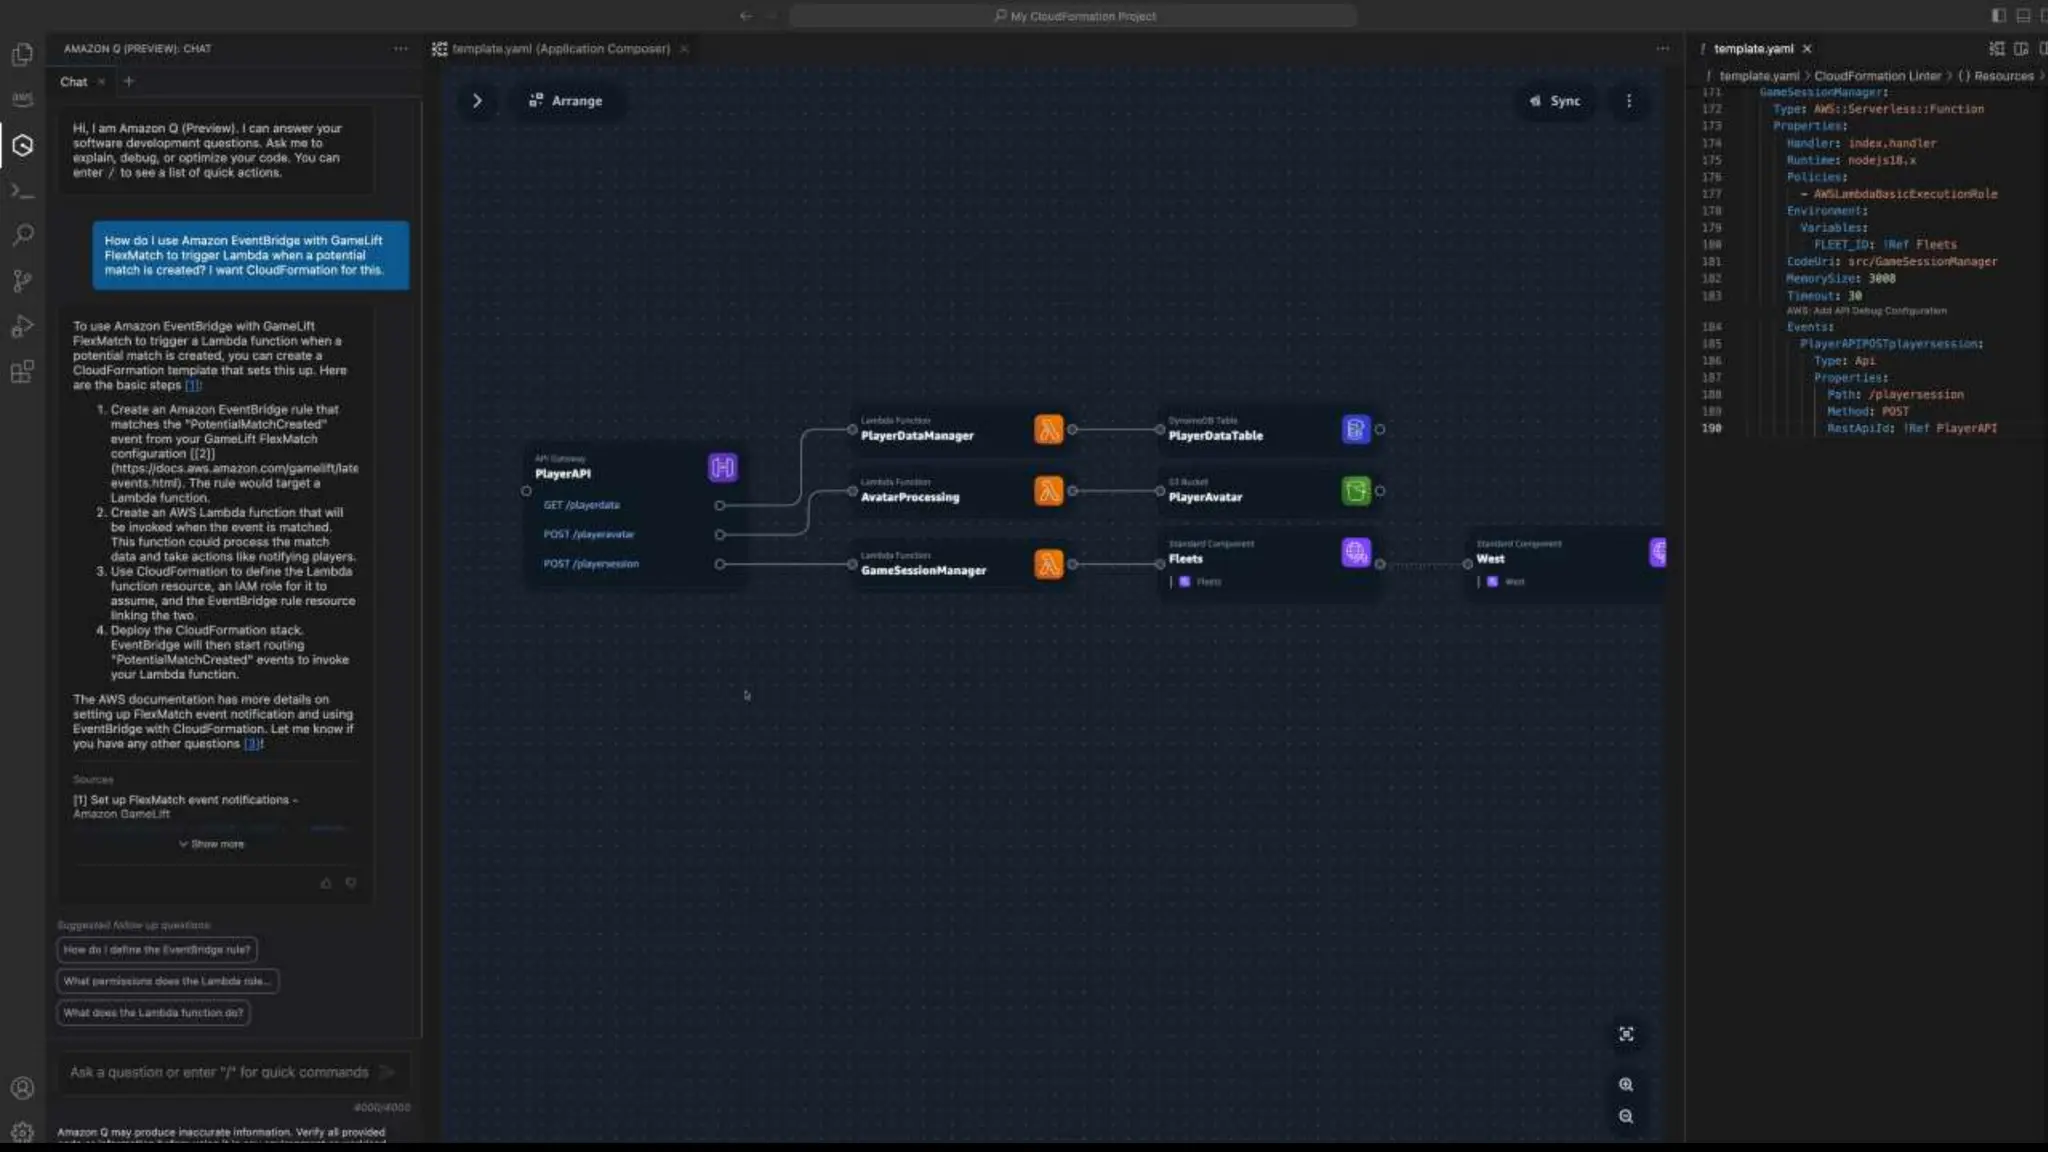Click suggestion 'How do I define the EventBridge rule?'
This screenshot has height=1152, width=2048.
[157, 950]
